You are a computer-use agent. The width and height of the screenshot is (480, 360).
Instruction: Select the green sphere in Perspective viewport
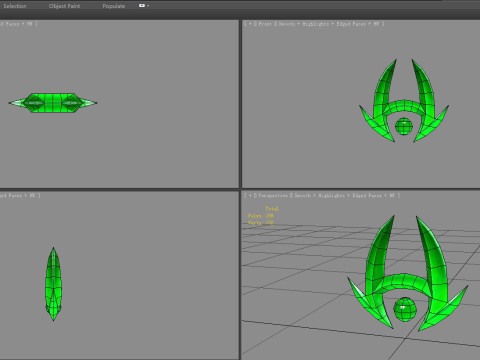click(x=405, y=309)
